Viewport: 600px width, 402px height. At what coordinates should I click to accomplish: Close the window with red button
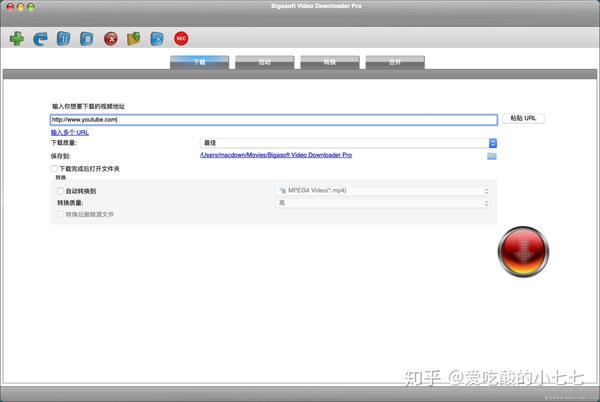click(x=10, y=7)
